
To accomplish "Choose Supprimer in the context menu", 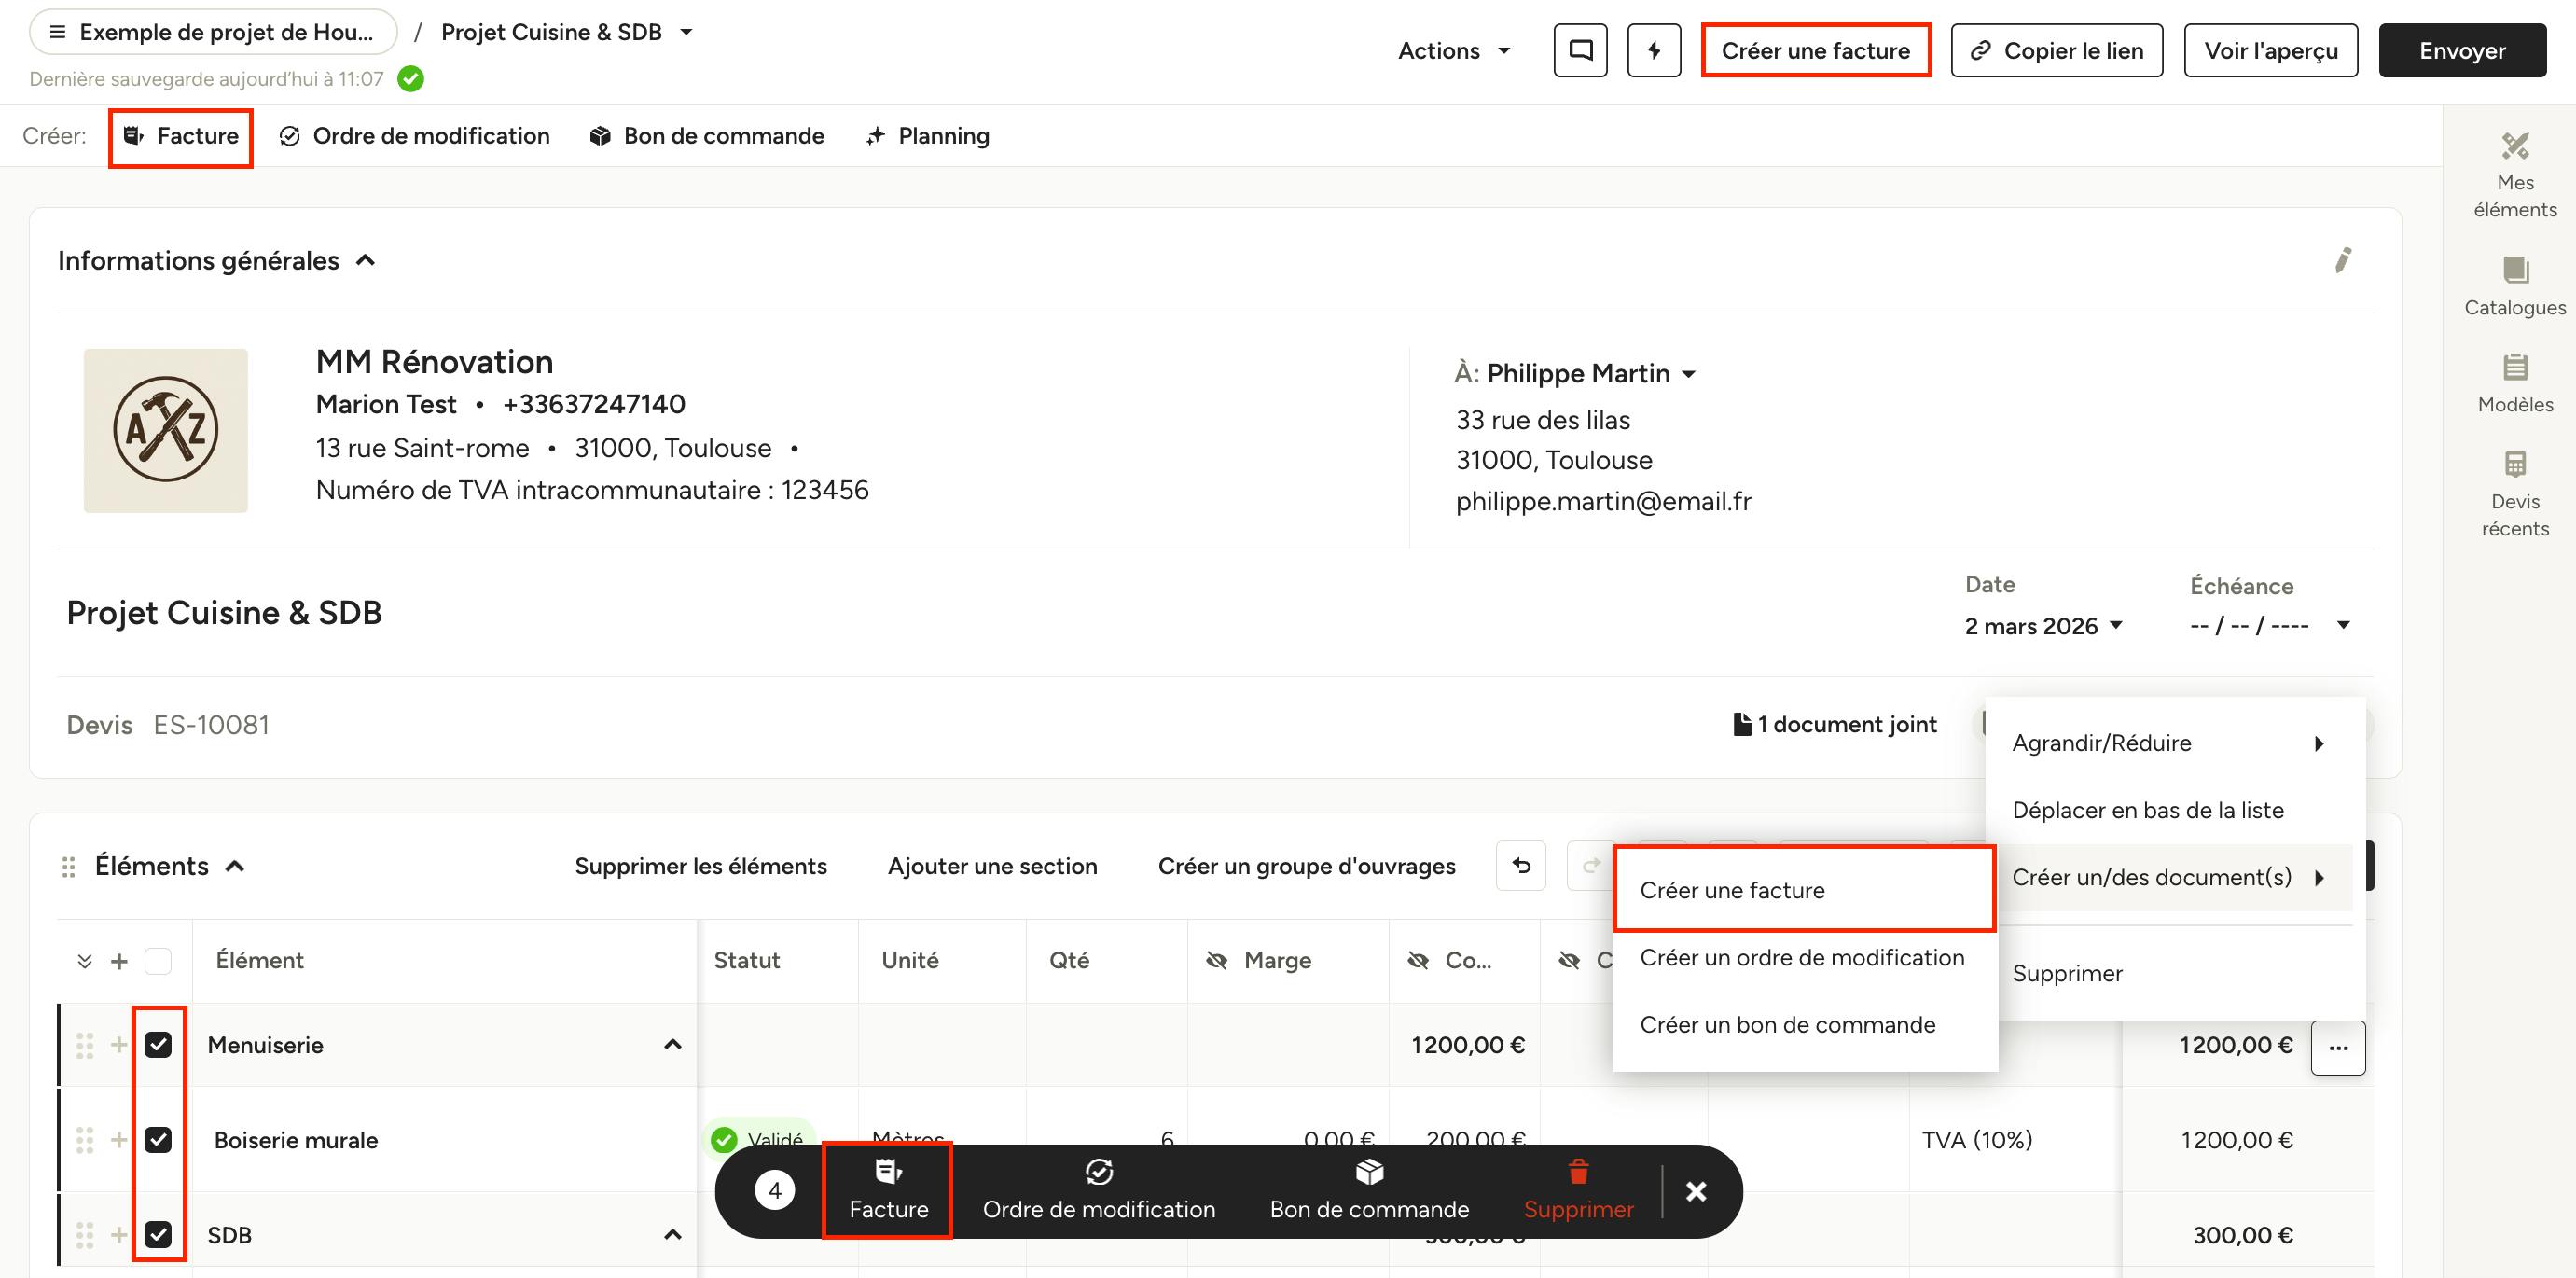I will click(x=2169, y=973).
